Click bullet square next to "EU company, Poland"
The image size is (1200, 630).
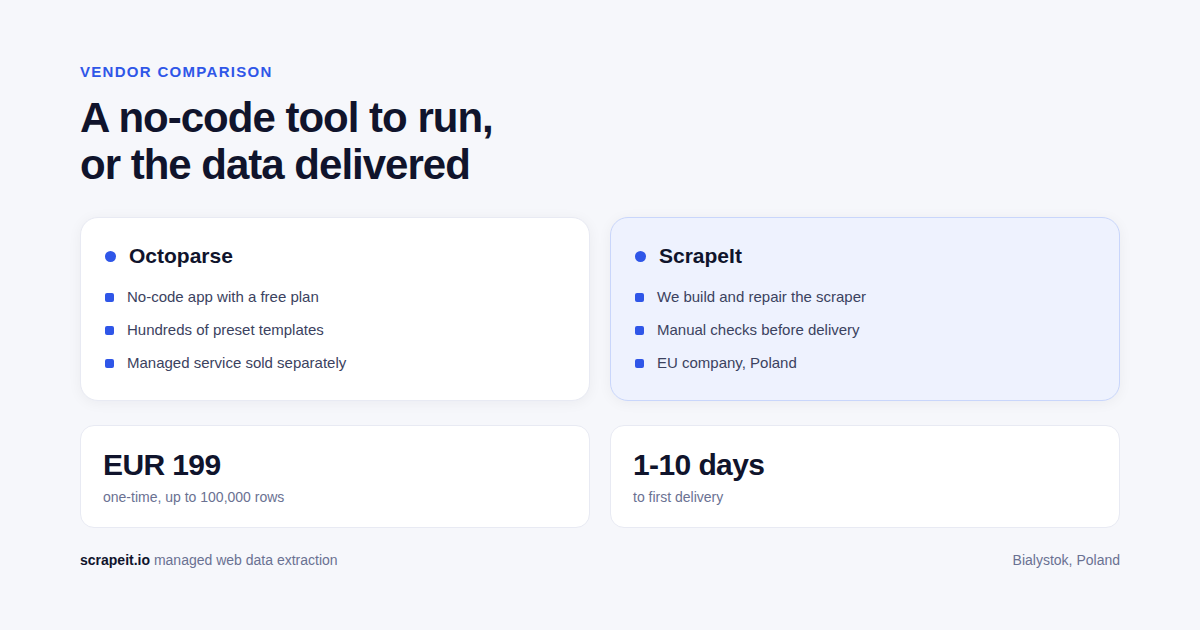point(639,363)
